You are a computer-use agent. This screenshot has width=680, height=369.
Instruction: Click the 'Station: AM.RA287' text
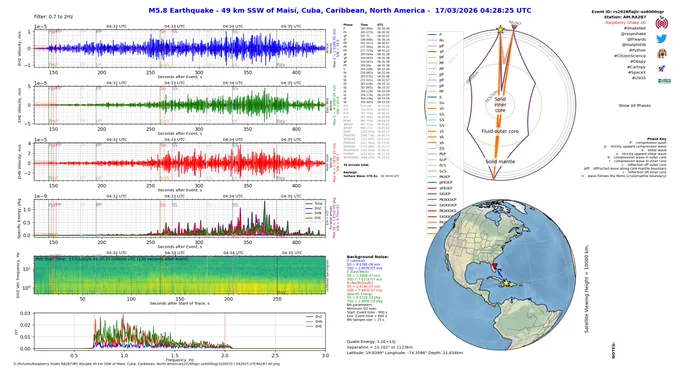624,17
